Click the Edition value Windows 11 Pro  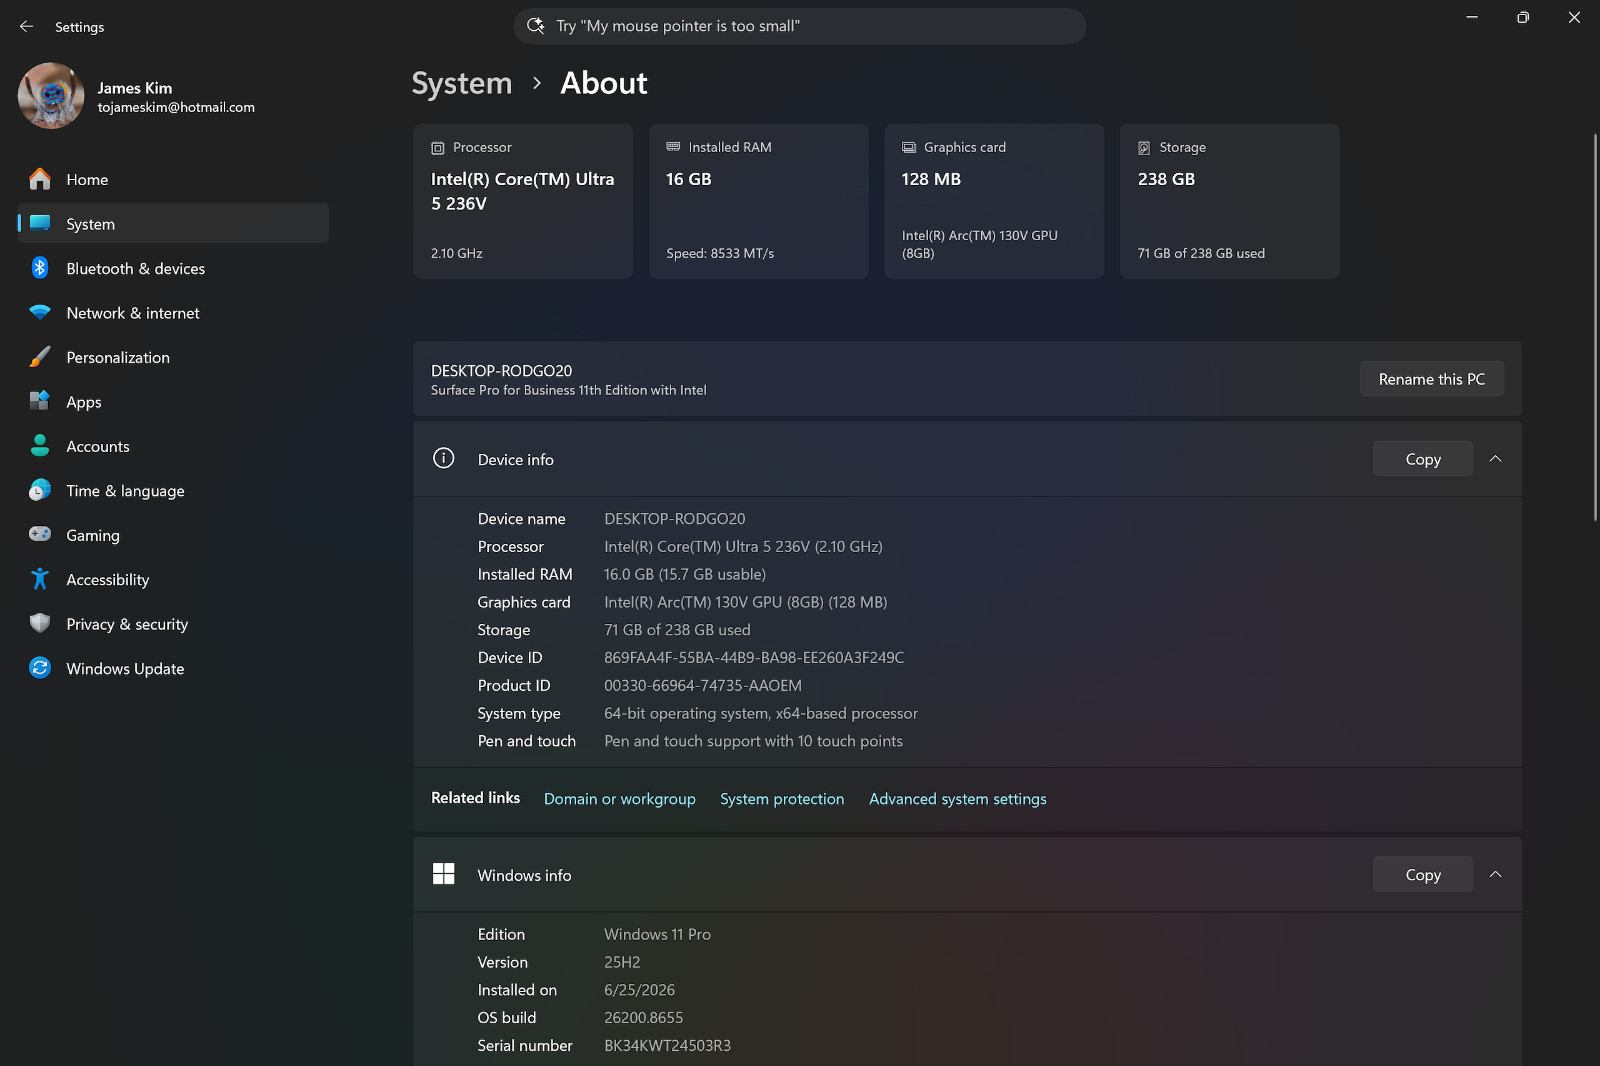pyautogui.click(x=657, y=934)
